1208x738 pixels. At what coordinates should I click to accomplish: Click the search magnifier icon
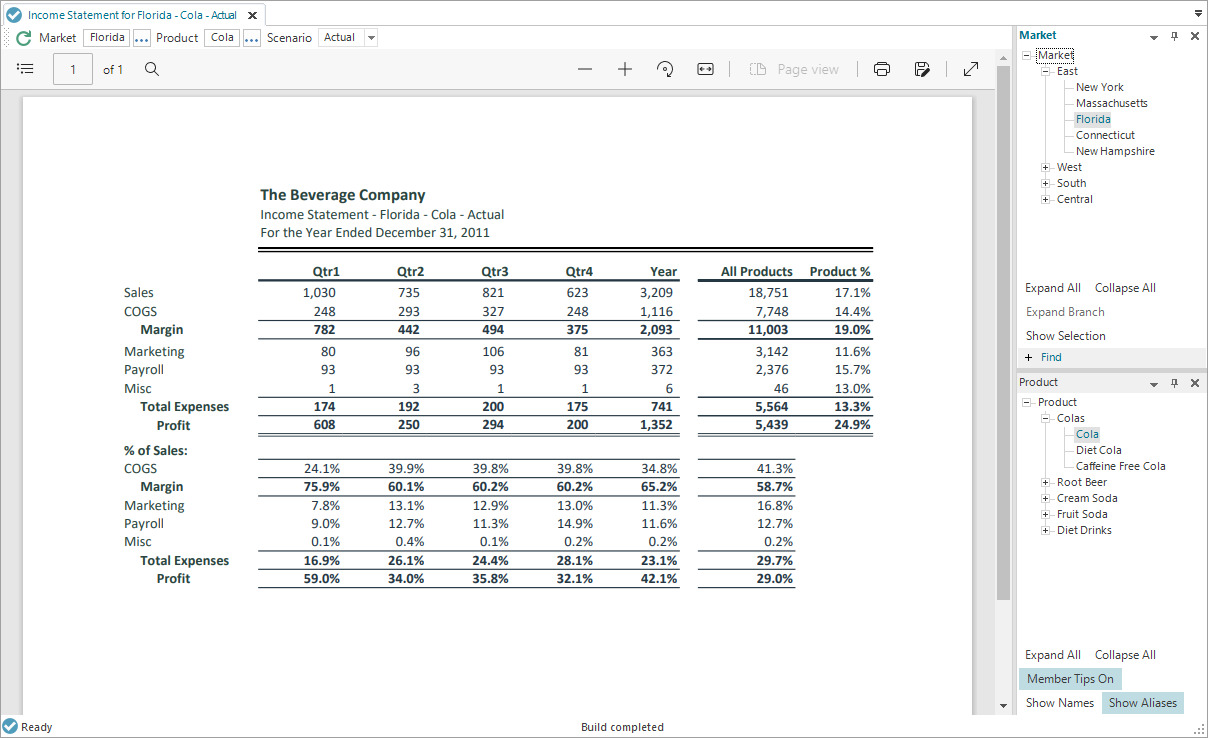152,69
